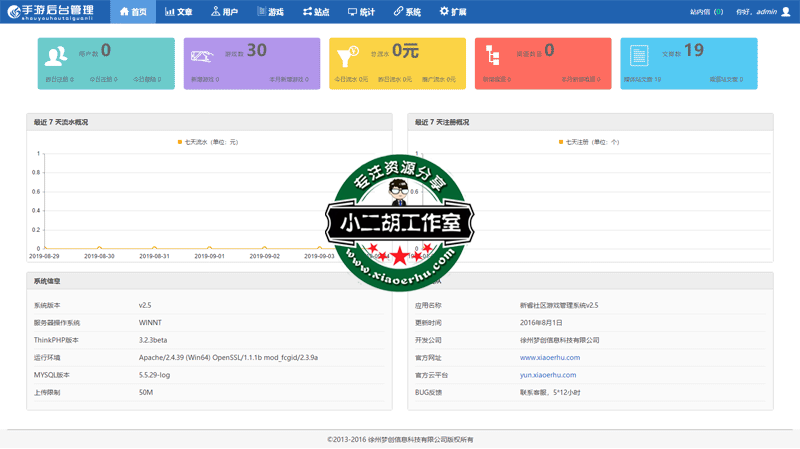
Task: Click the gamepad icon on 游戏数 card
Action: (x=202, y=56)
